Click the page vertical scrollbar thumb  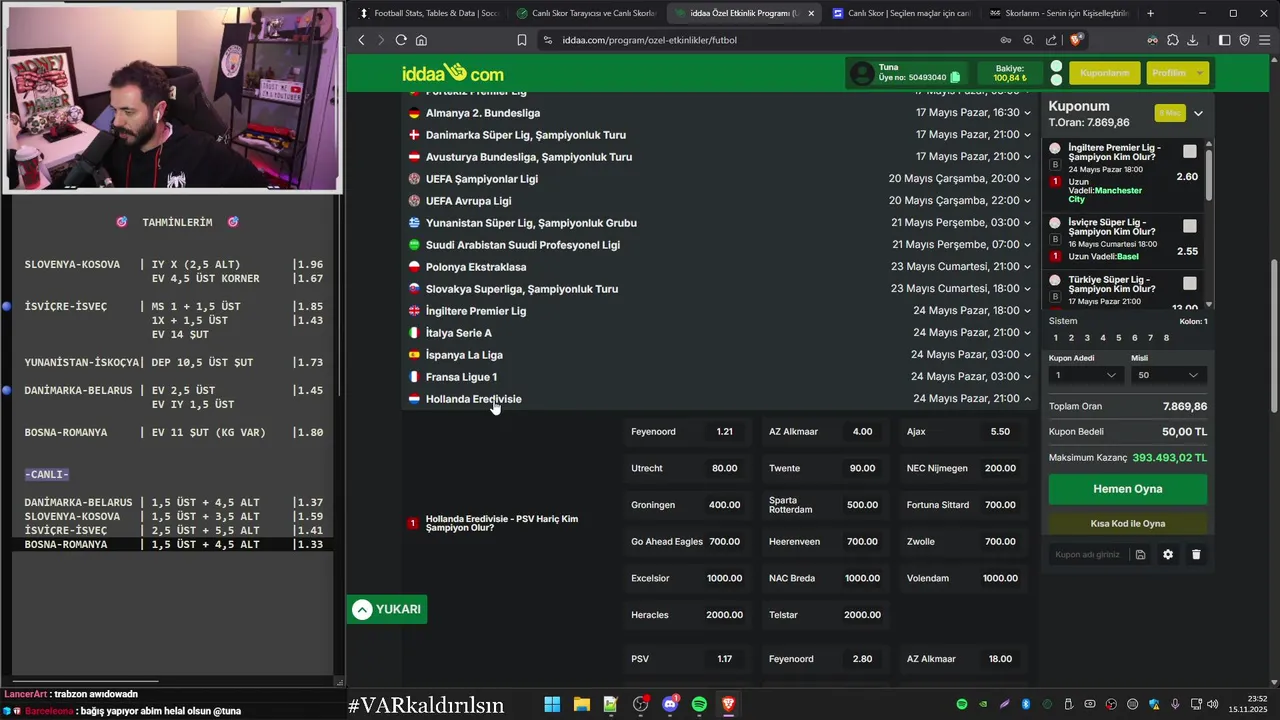click(1273, 335)
